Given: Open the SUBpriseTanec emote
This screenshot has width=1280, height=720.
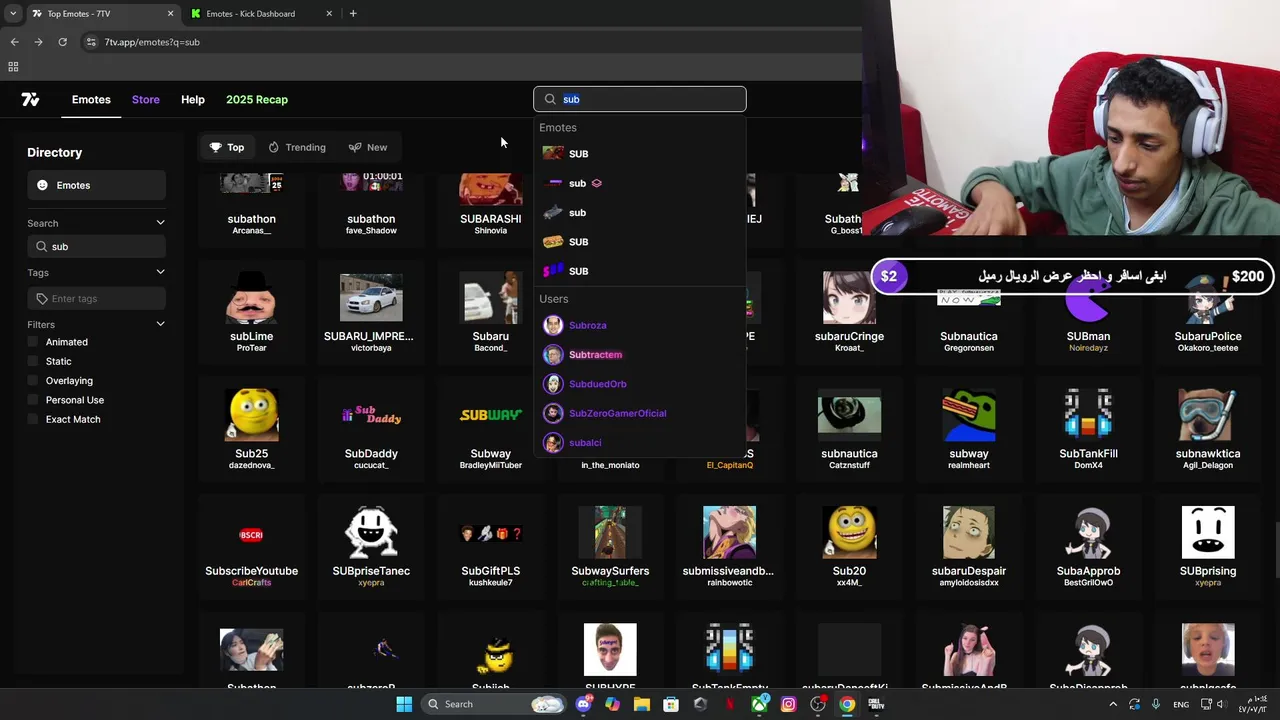Looking at the screenshot, I should click(x=371, y=545).
